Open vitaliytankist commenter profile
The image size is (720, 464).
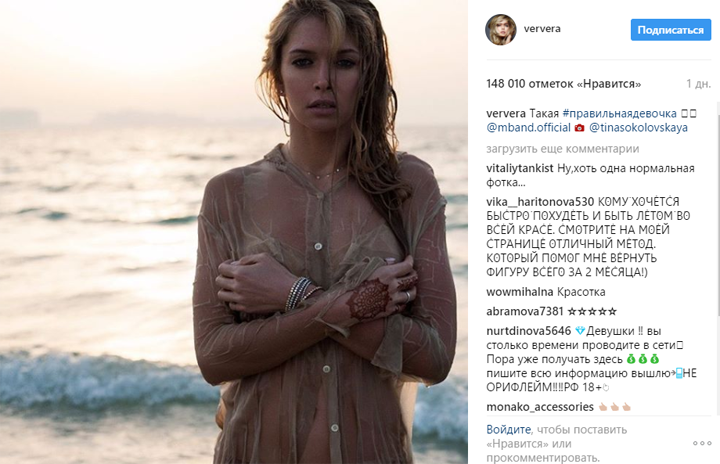(520, 169)
